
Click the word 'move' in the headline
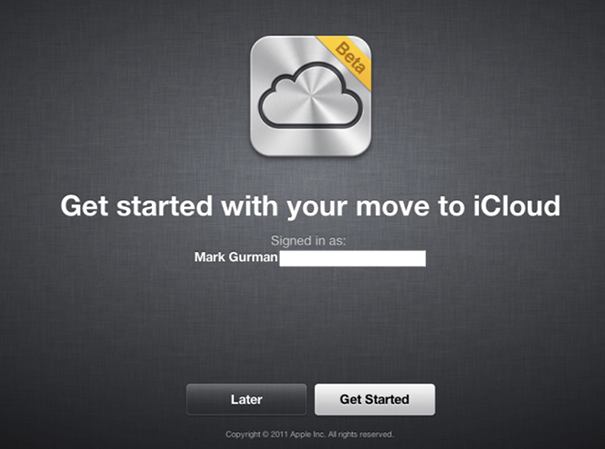click(392, 206)
